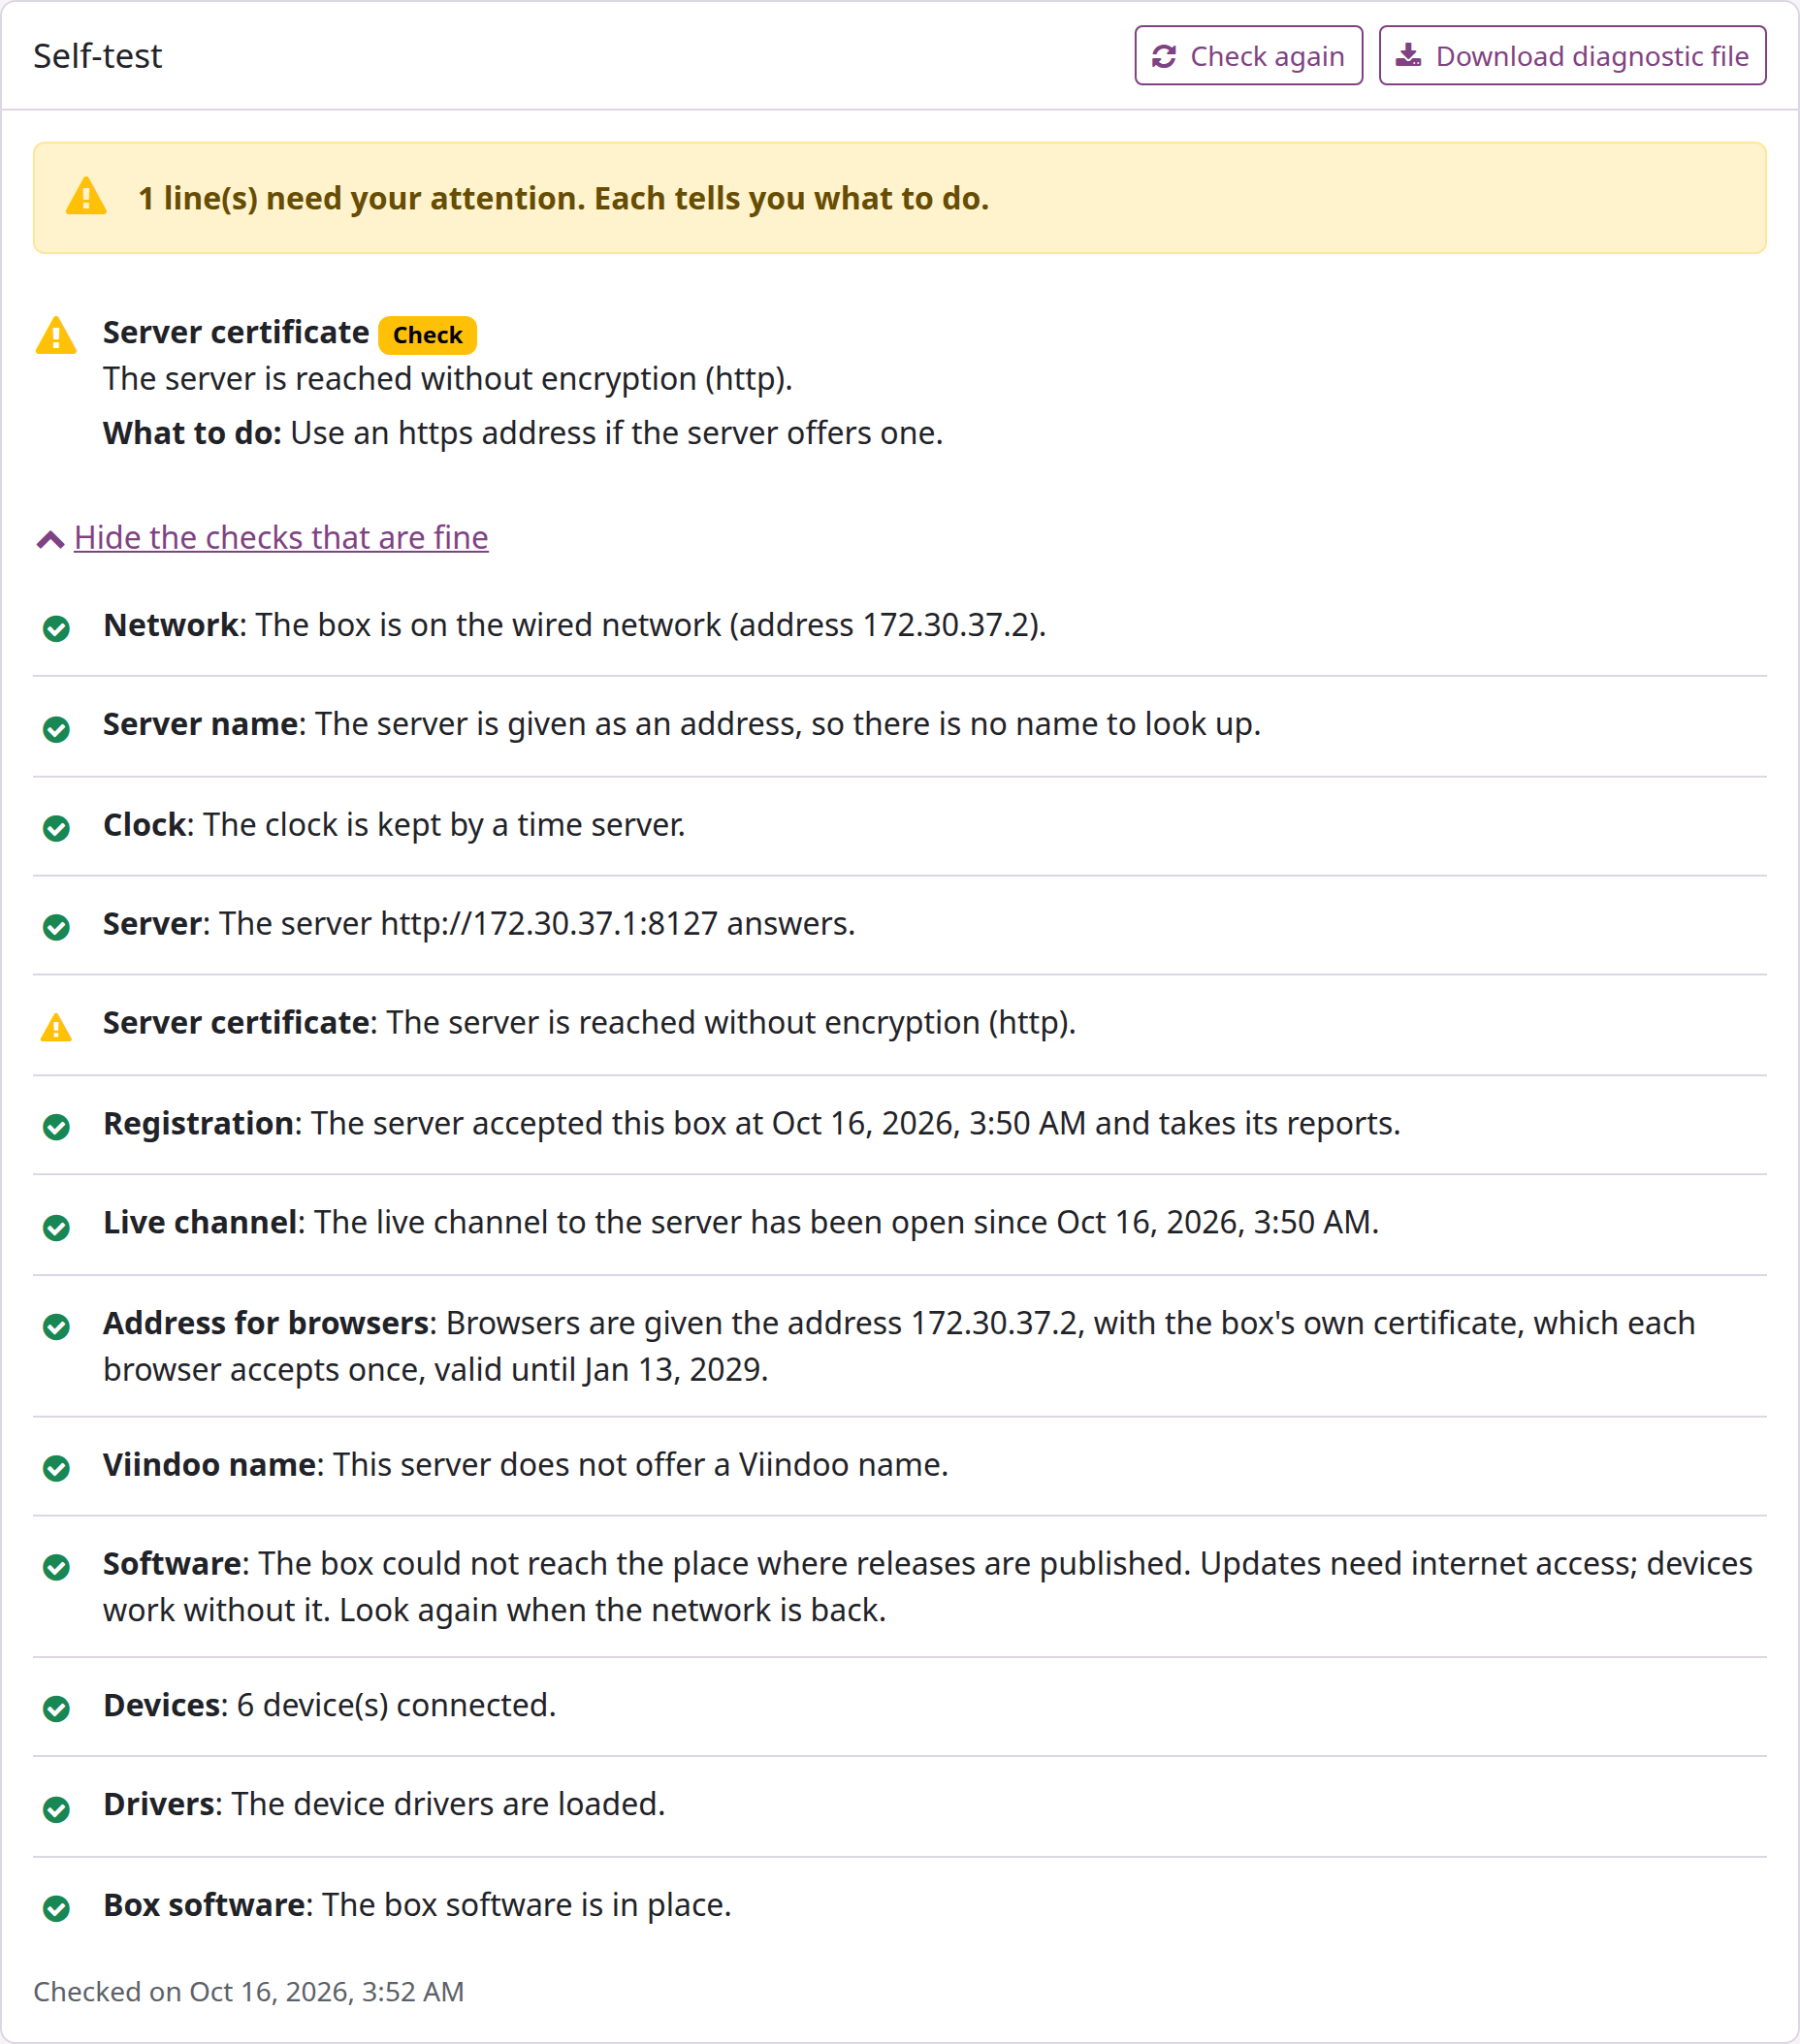Click the Check again button
This screenshot has height=2044, width=1800.
point(1248,56)
